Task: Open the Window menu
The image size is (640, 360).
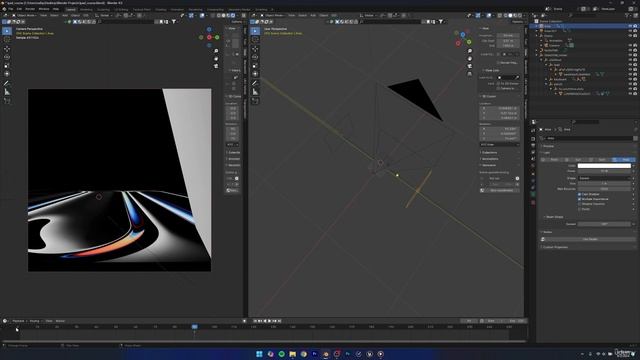Action: [44, 9]
